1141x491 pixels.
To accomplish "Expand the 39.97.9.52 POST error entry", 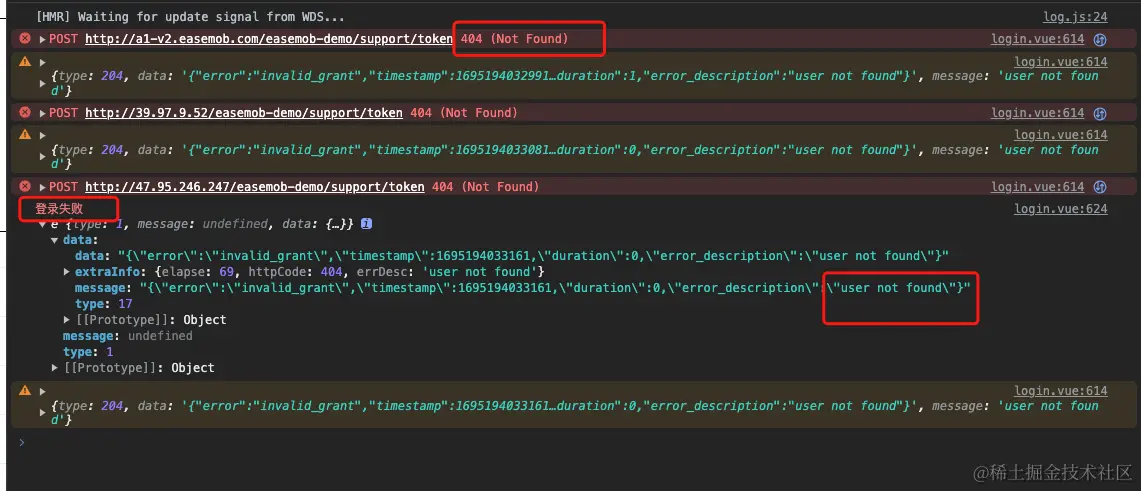I will coord(42,113).
